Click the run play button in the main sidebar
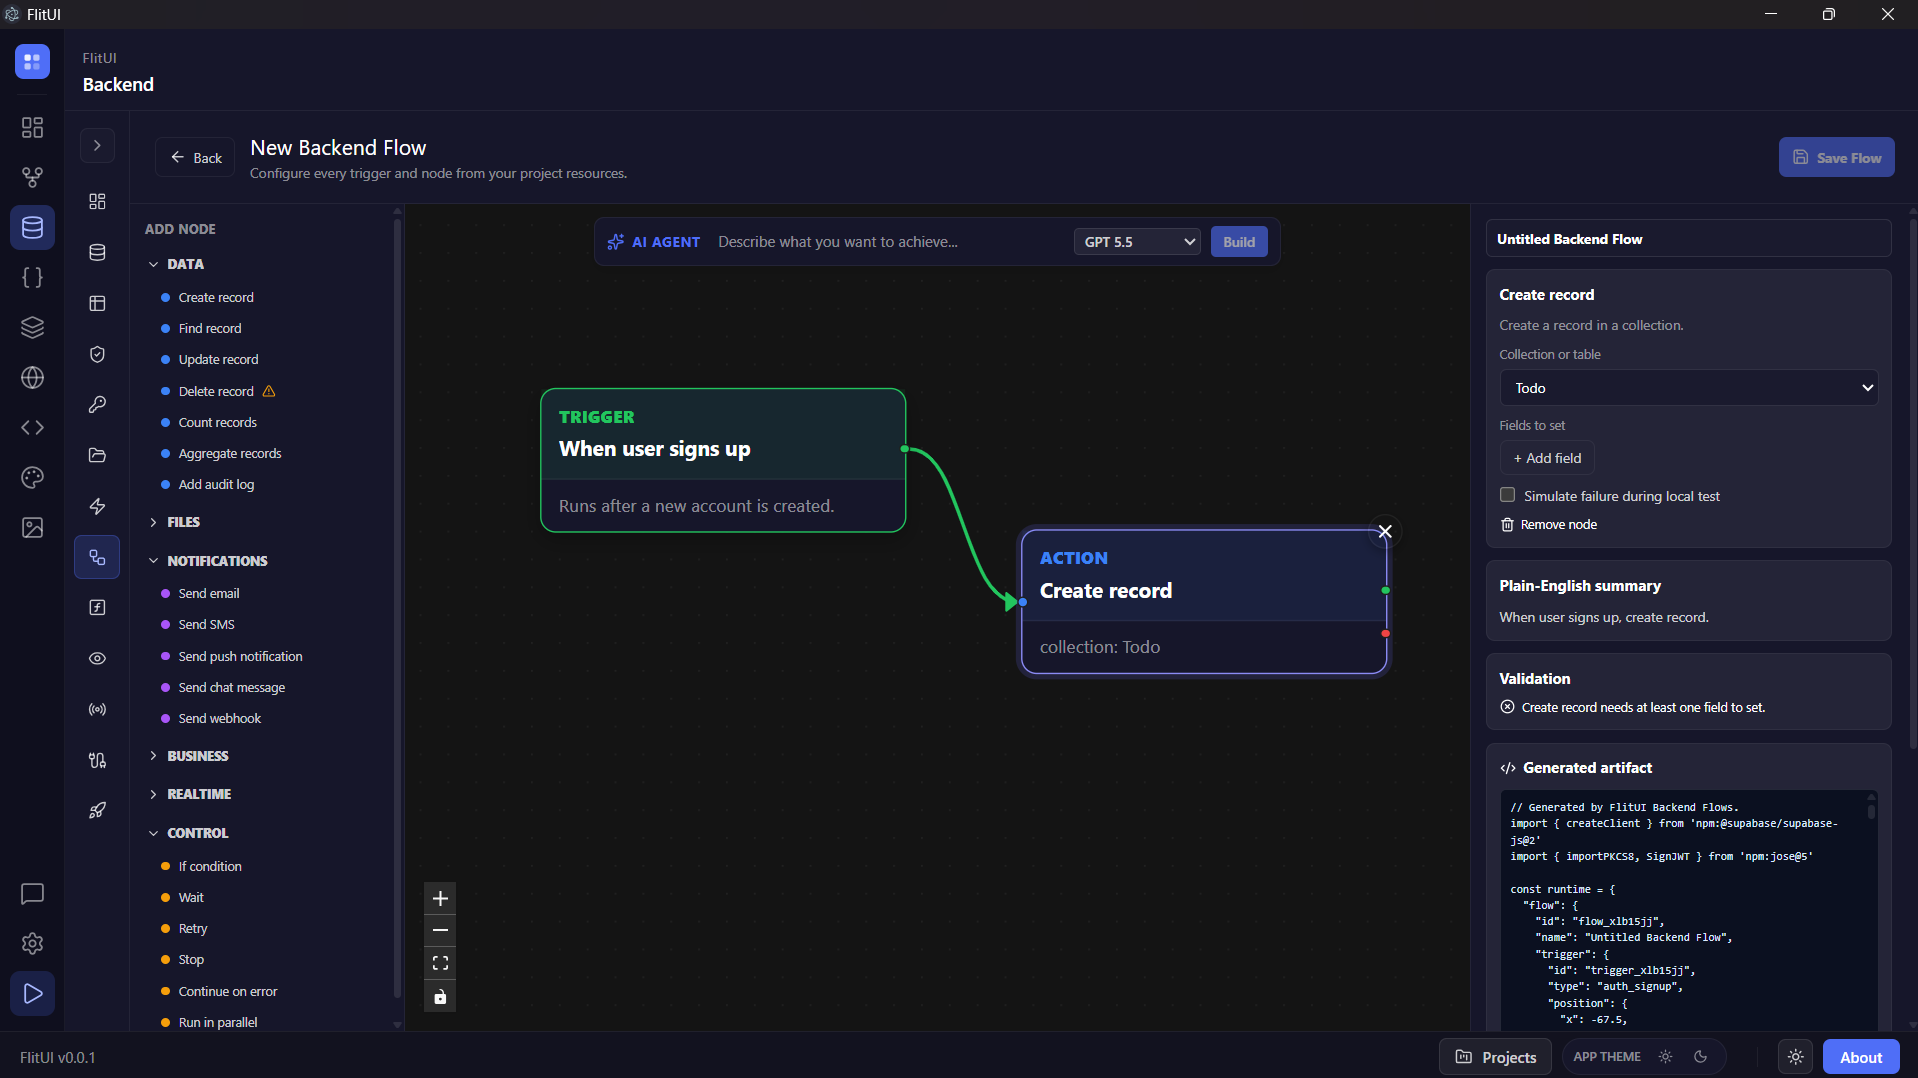 coord(32,993)
